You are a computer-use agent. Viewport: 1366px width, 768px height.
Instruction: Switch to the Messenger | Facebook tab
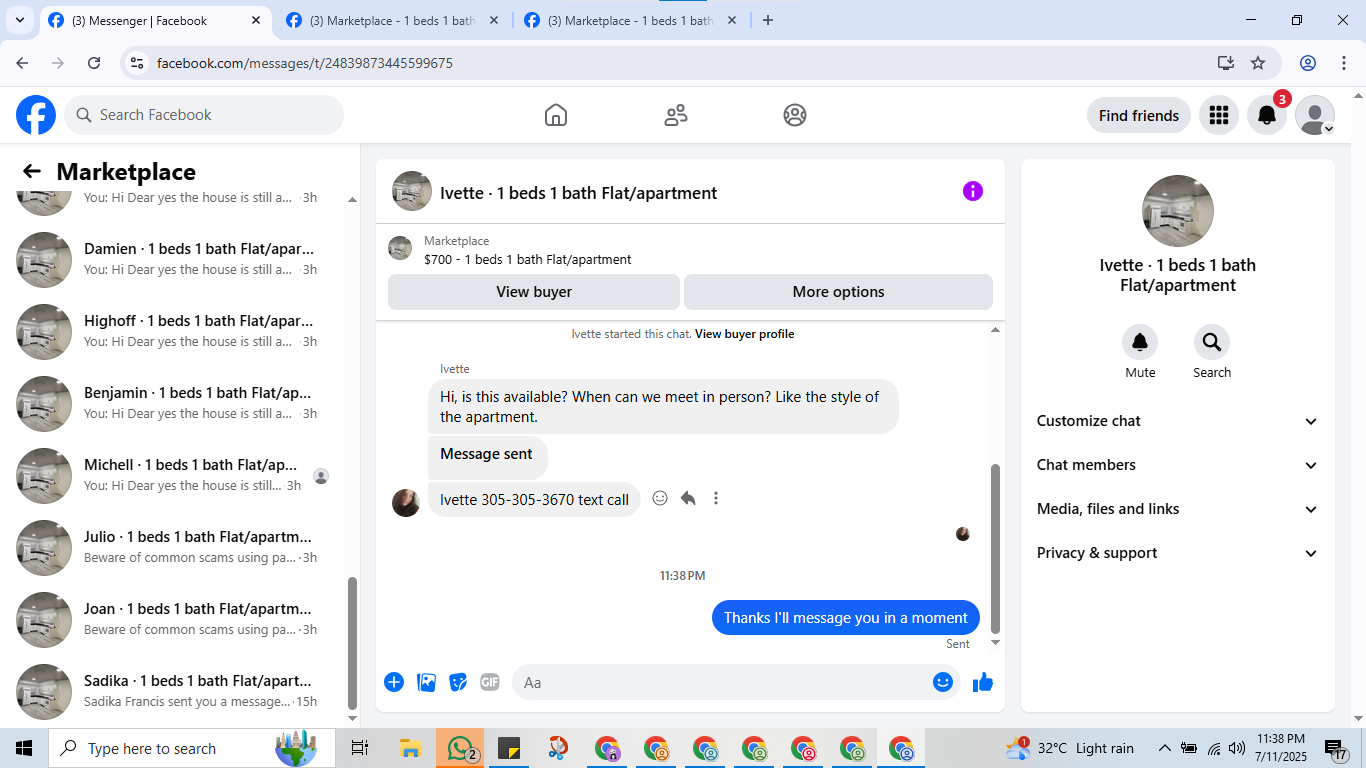tap(155, 20)
